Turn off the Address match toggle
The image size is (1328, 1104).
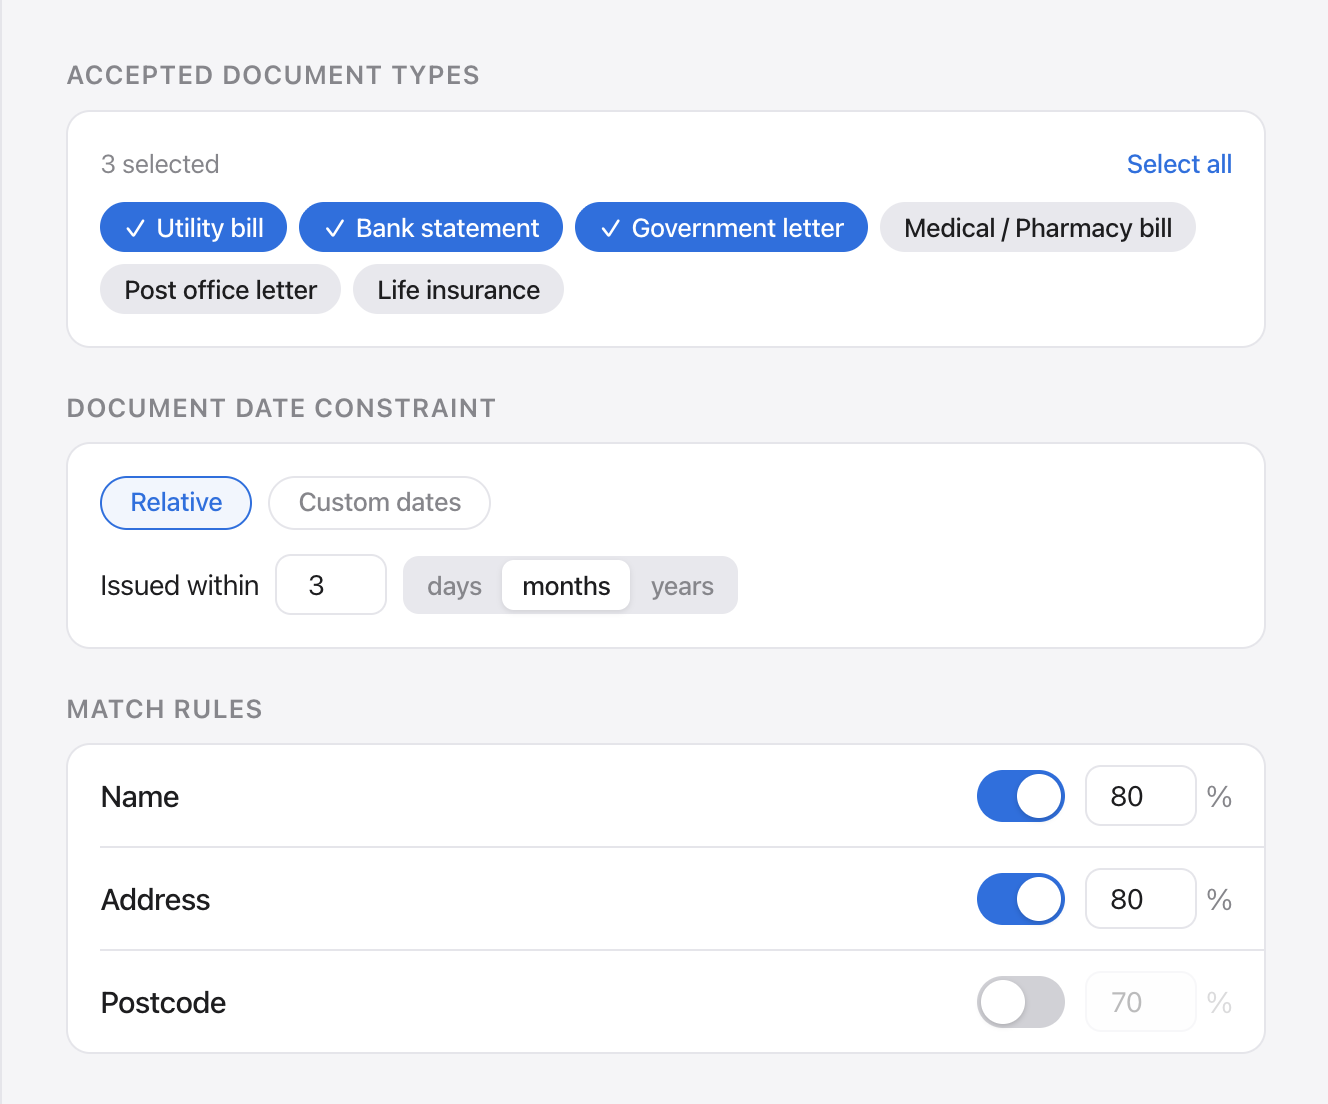[x=1020, y=899]
